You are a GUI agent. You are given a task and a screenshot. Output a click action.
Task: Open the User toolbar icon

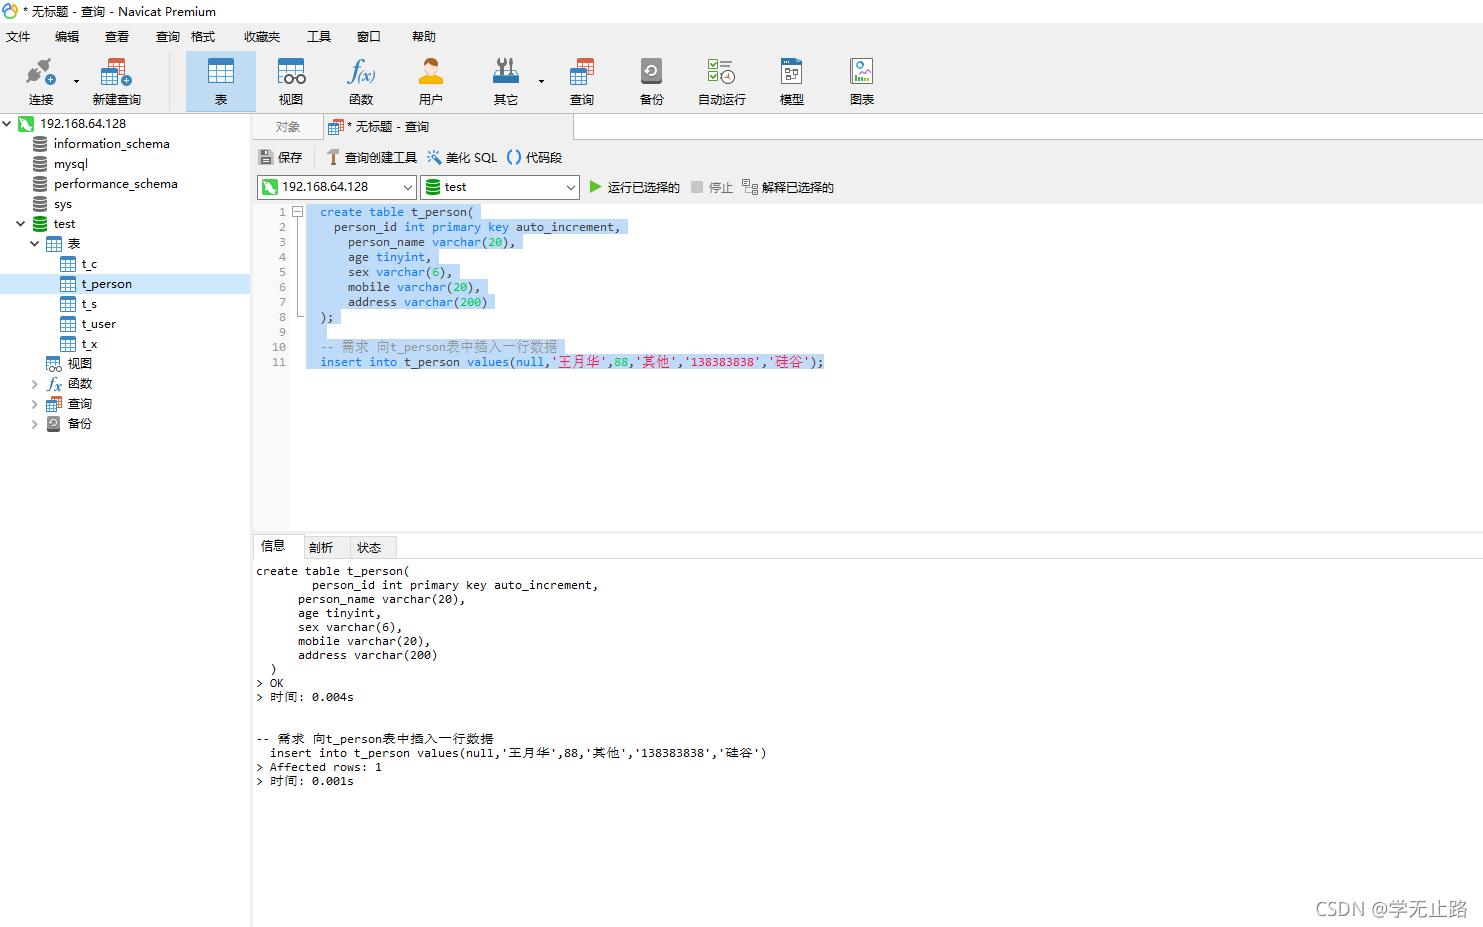tap(431, 81)
